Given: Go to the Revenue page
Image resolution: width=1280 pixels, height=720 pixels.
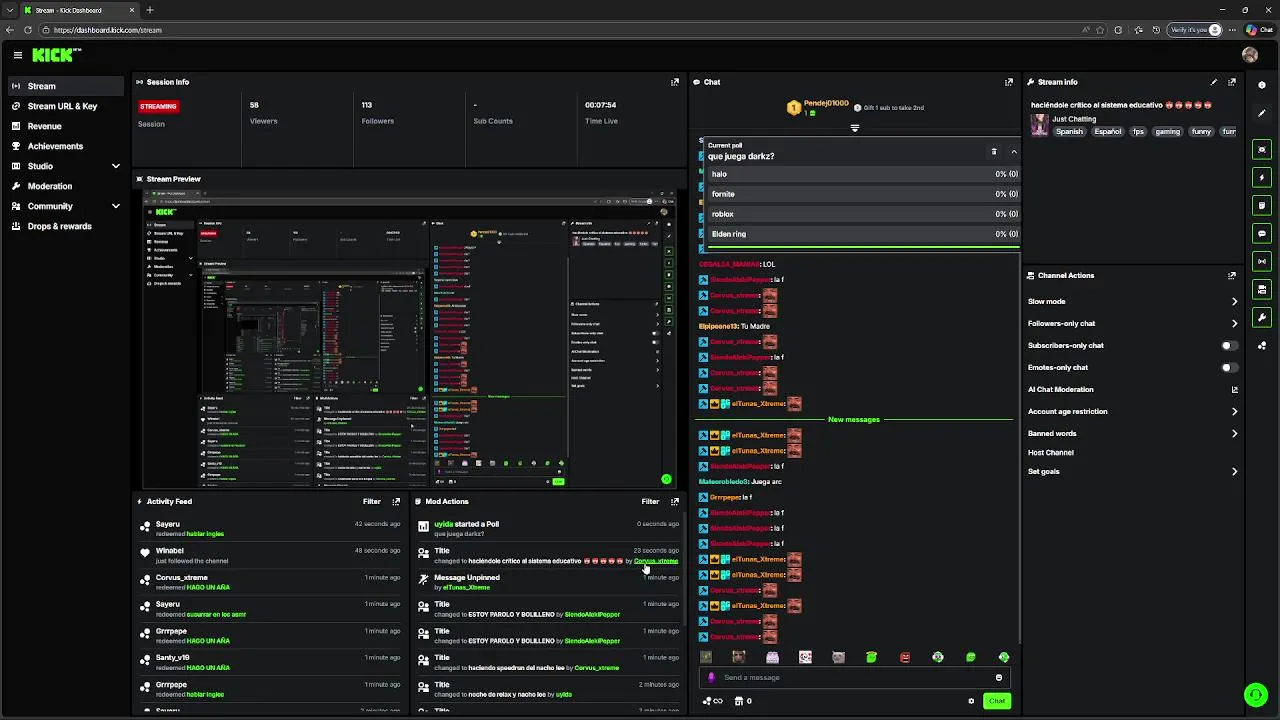Looking at the screenshot, I should [66, 126].
